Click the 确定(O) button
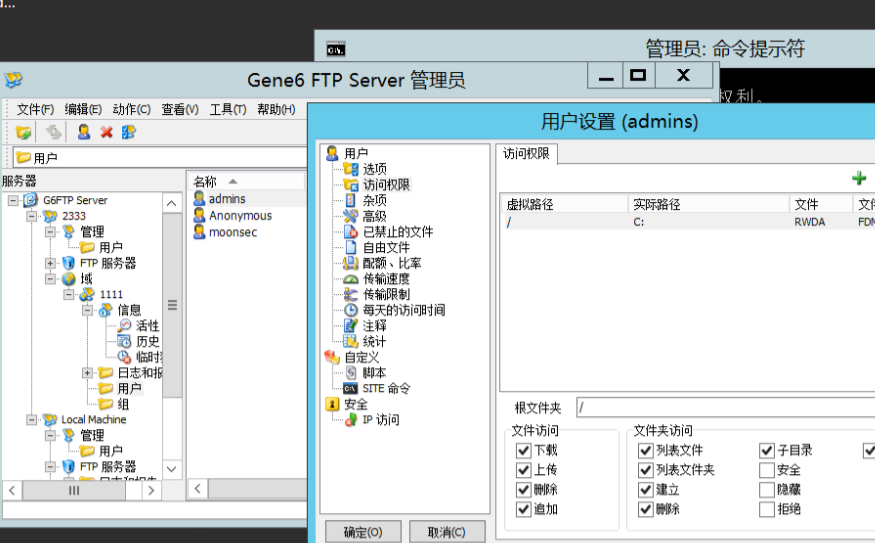 point(363,532)
